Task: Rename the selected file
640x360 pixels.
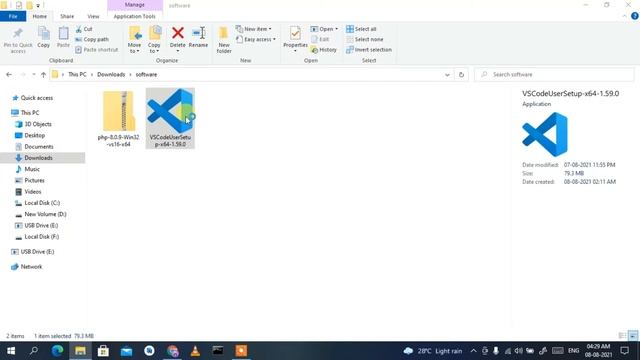Action: (x=198, y=38)
